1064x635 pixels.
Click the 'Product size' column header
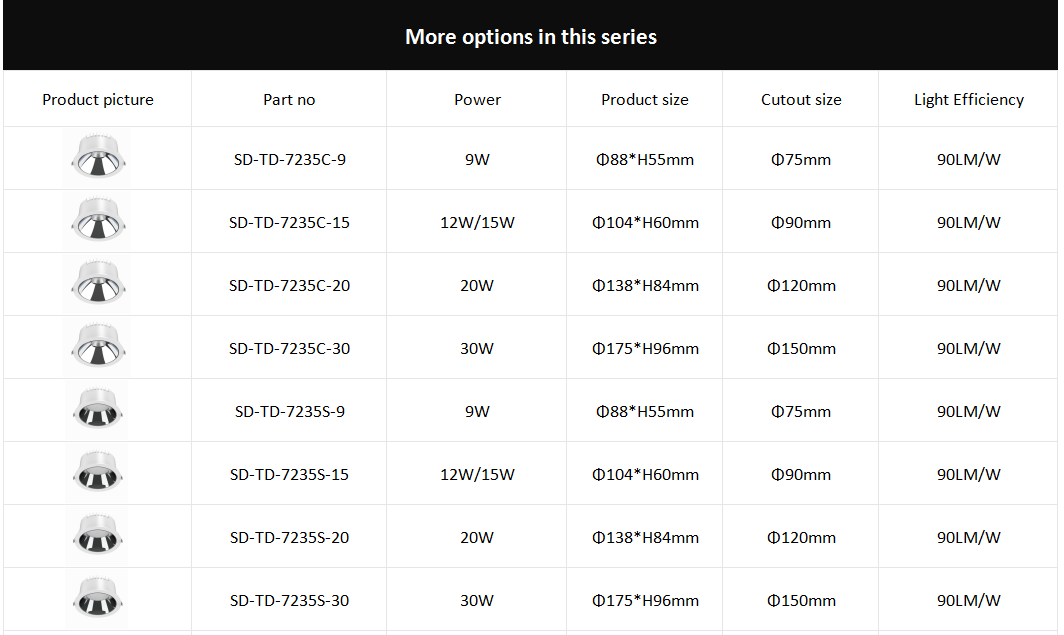pyautogui.click(x=645, y=99)
